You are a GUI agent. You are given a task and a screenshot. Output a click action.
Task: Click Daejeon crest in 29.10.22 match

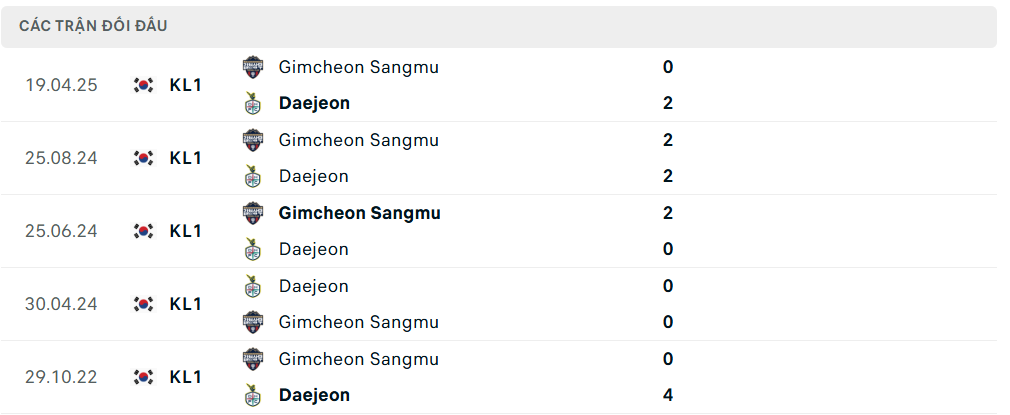tap(252, 395)
